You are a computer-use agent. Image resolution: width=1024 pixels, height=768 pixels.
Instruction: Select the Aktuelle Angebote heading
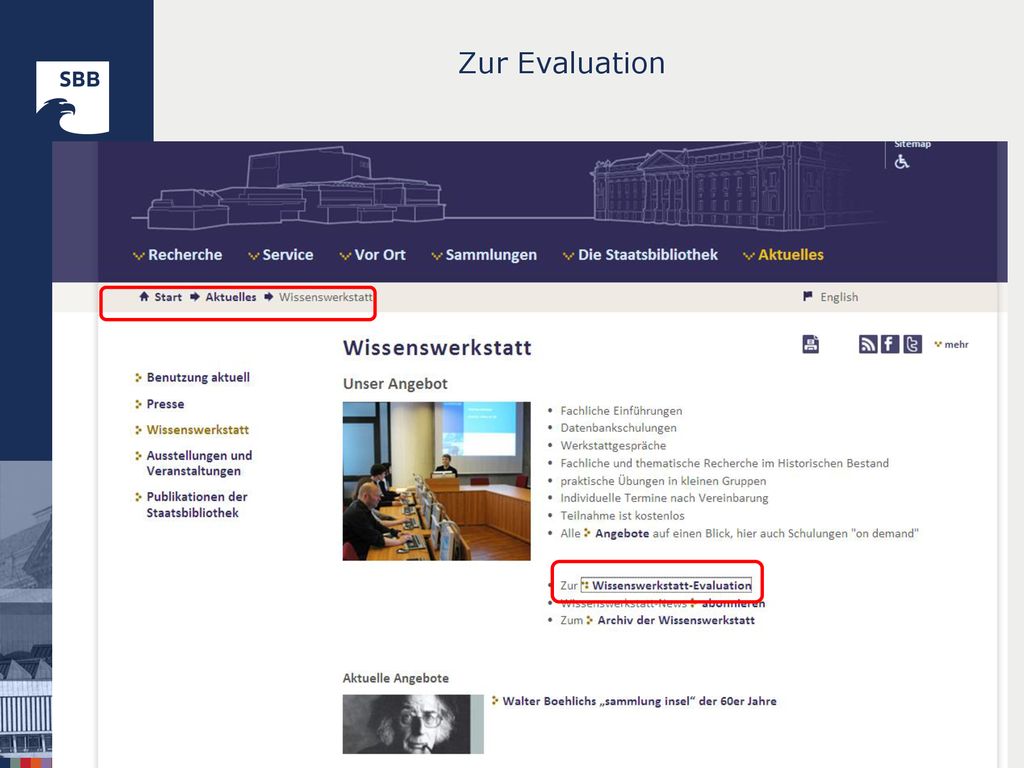pos(396,679)
